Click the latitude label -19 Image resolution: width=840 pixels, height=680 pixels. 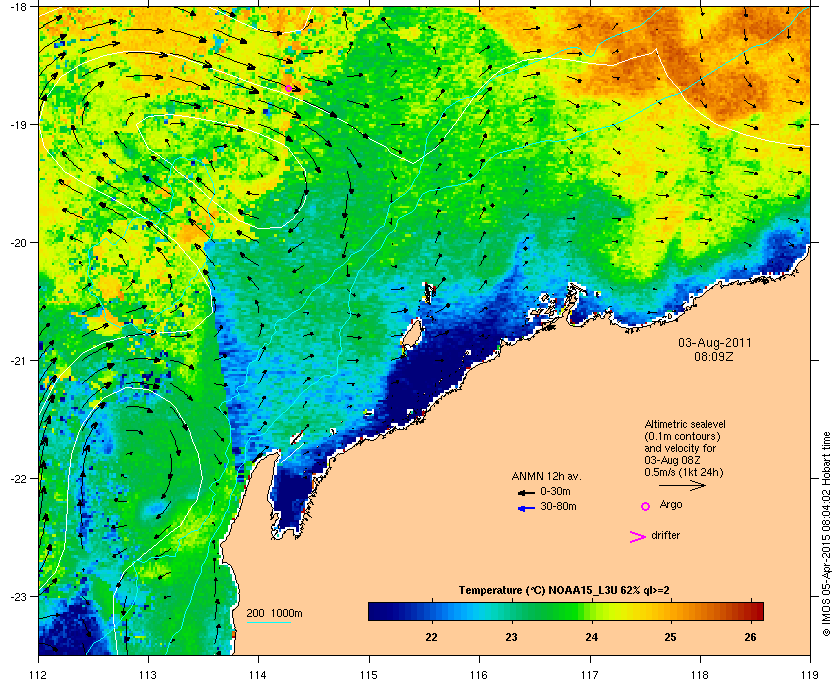(18, 125)
